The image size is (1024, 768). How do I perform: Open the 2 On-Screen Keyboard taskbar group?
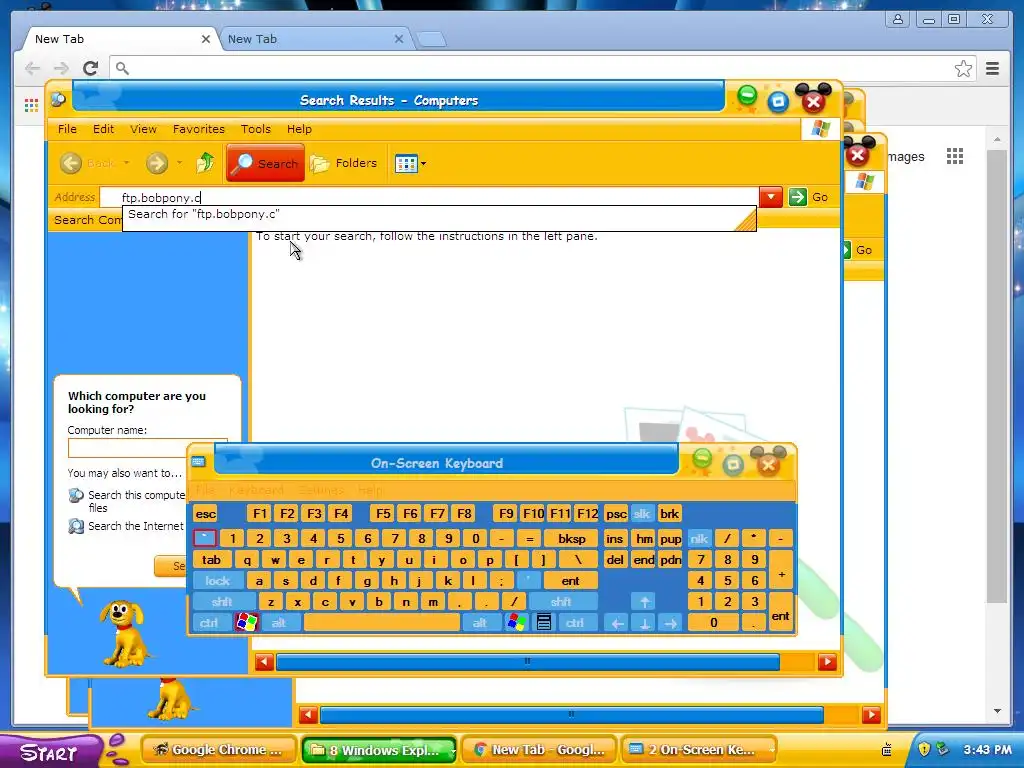697,750
